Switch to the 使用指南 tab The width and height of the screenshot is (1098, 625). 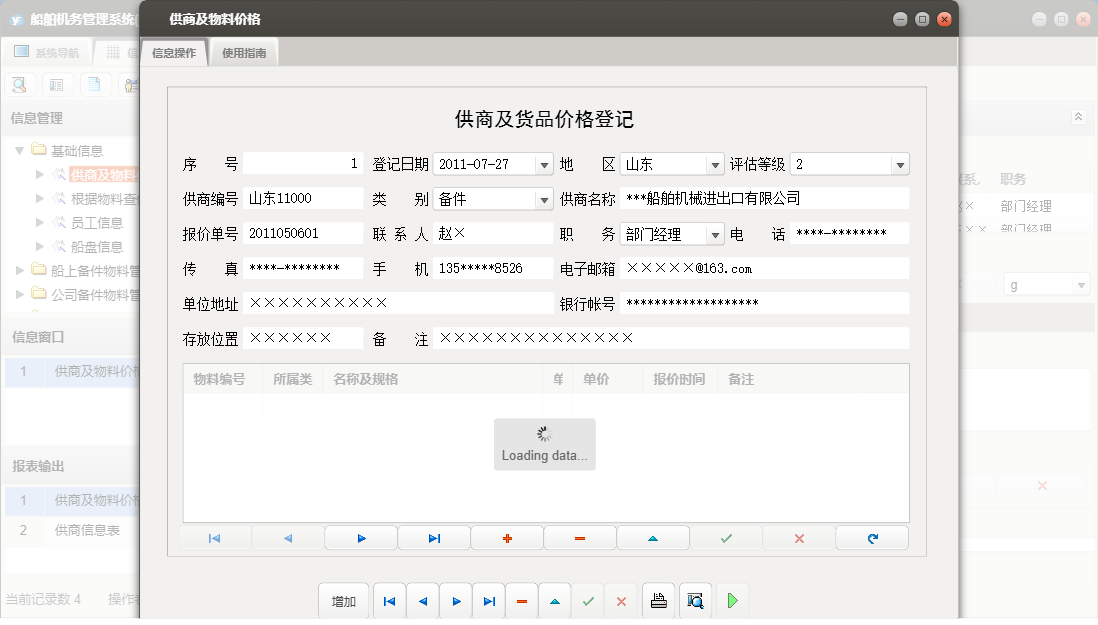click(x=244, y=53)
